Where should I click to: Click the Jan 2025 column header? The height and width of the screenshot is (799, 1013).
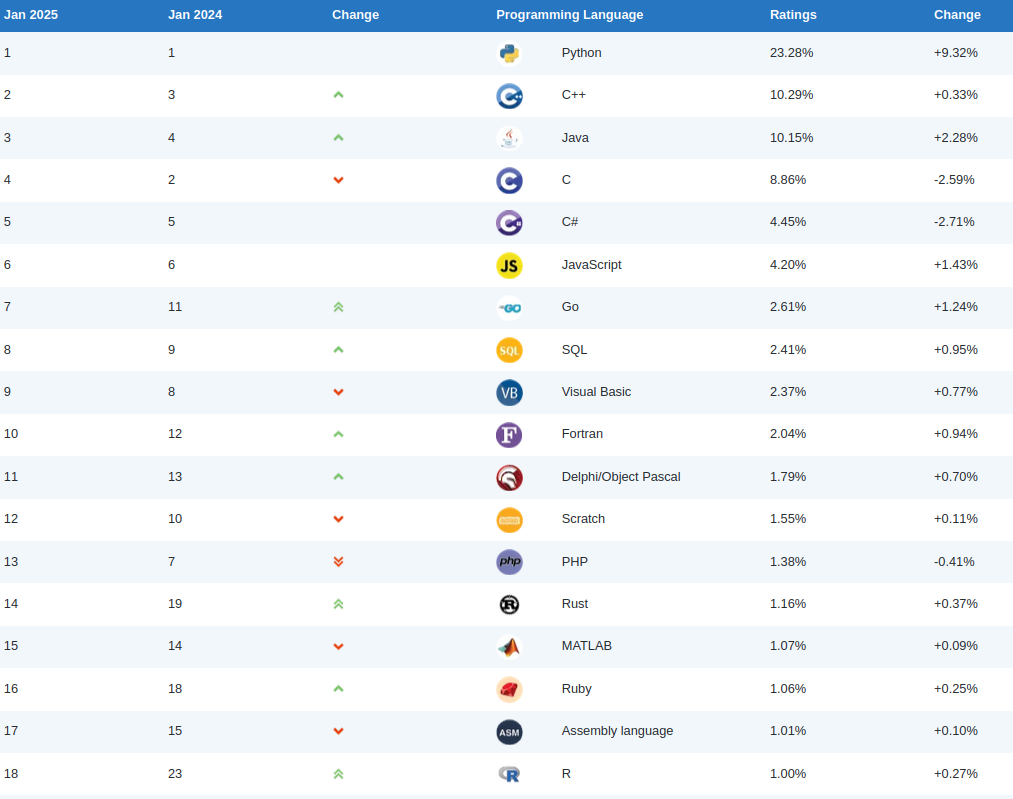(x=31, y=15)
